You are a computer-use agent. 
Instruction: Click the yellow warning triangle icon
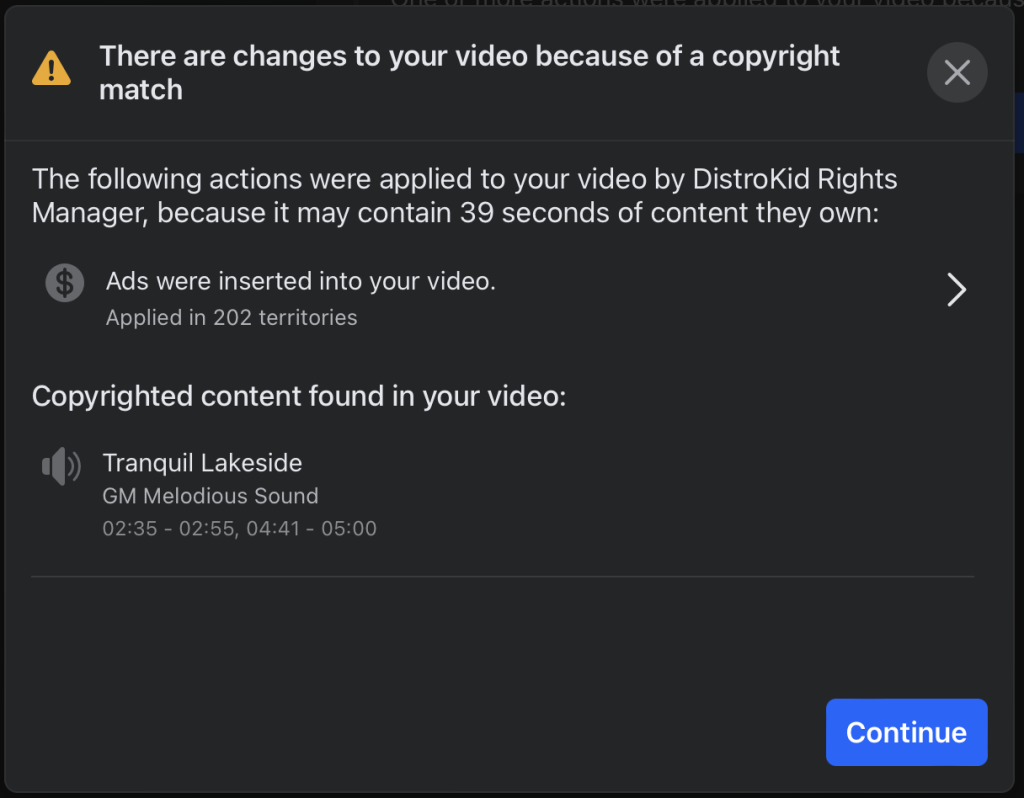(52, 68)
